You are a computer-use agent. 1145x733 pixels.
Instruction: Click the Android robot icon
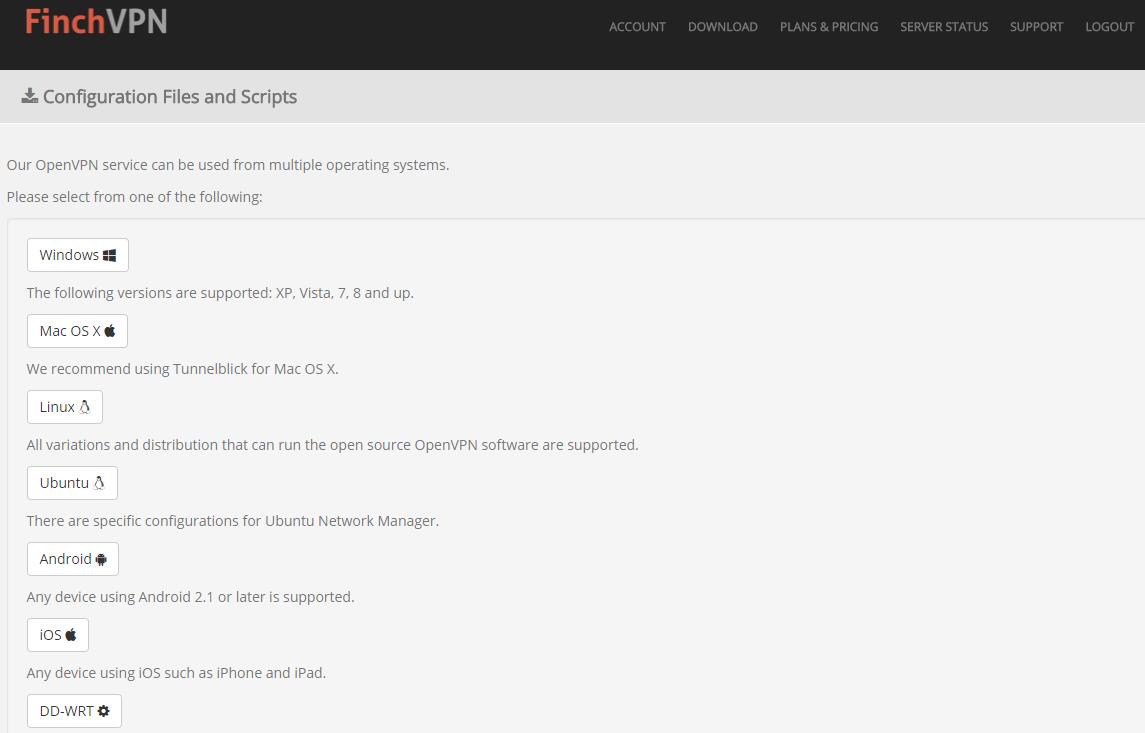pyautogui.click(x=101, y=559)
